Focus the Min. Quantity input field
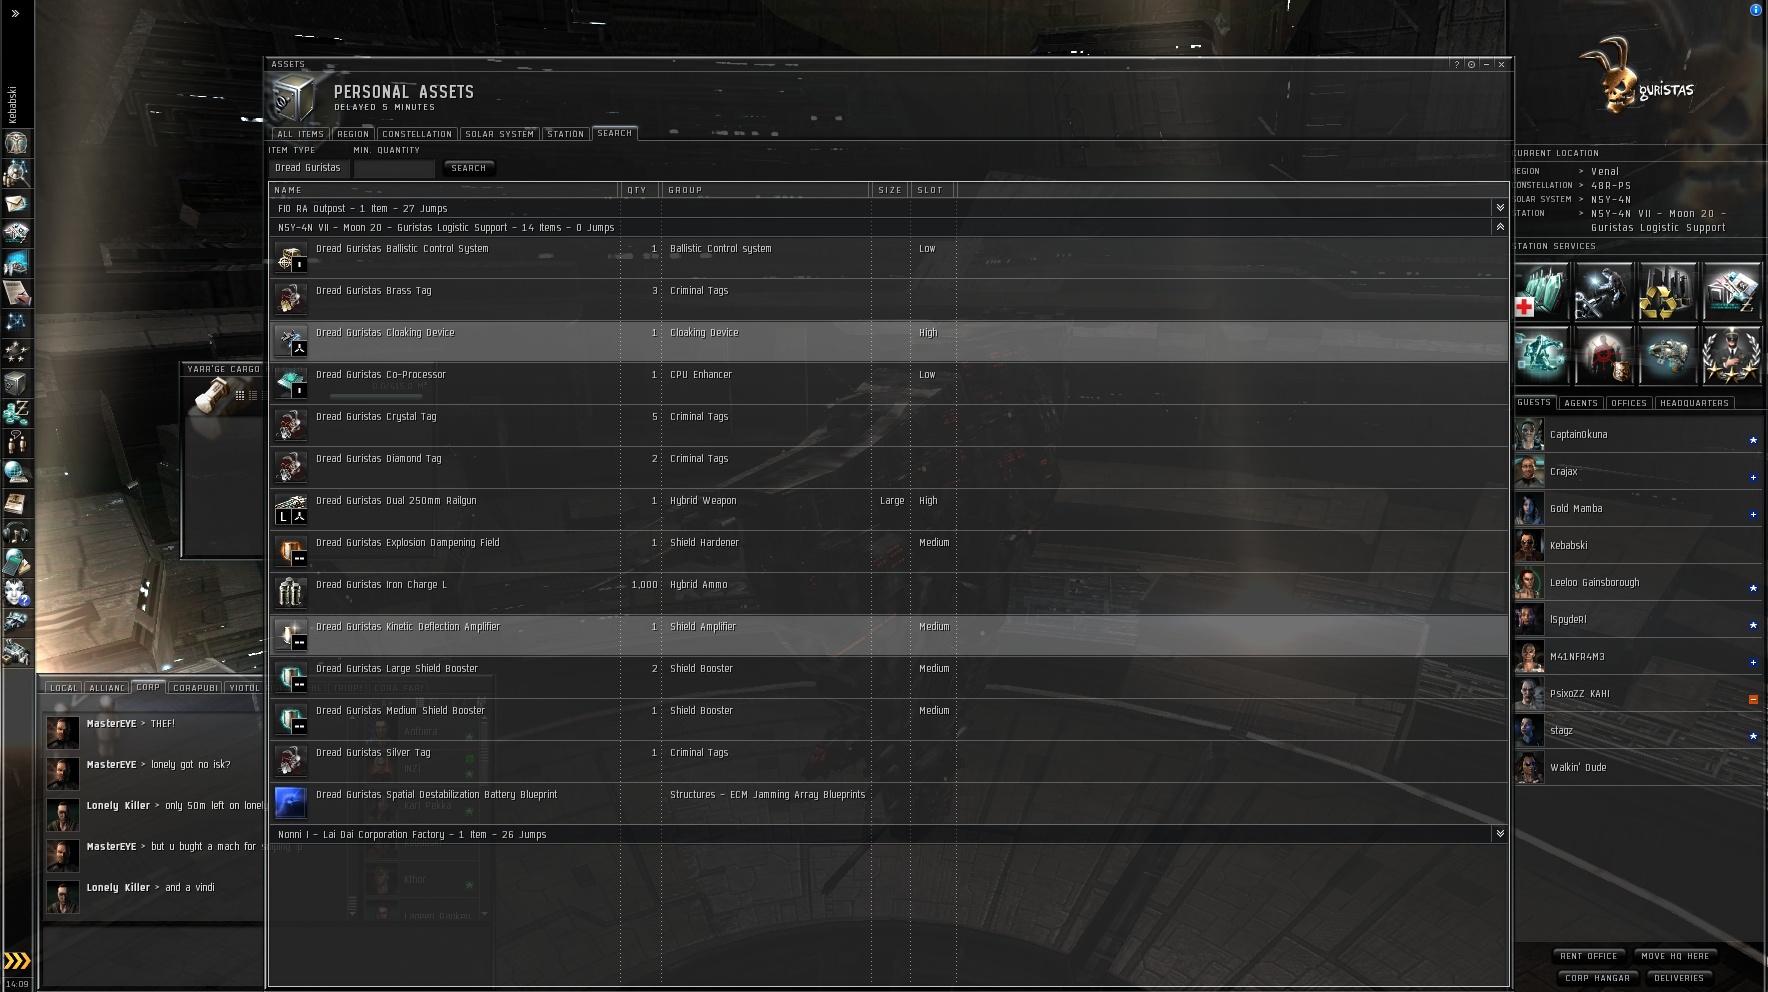 click(x=394, y=168)
